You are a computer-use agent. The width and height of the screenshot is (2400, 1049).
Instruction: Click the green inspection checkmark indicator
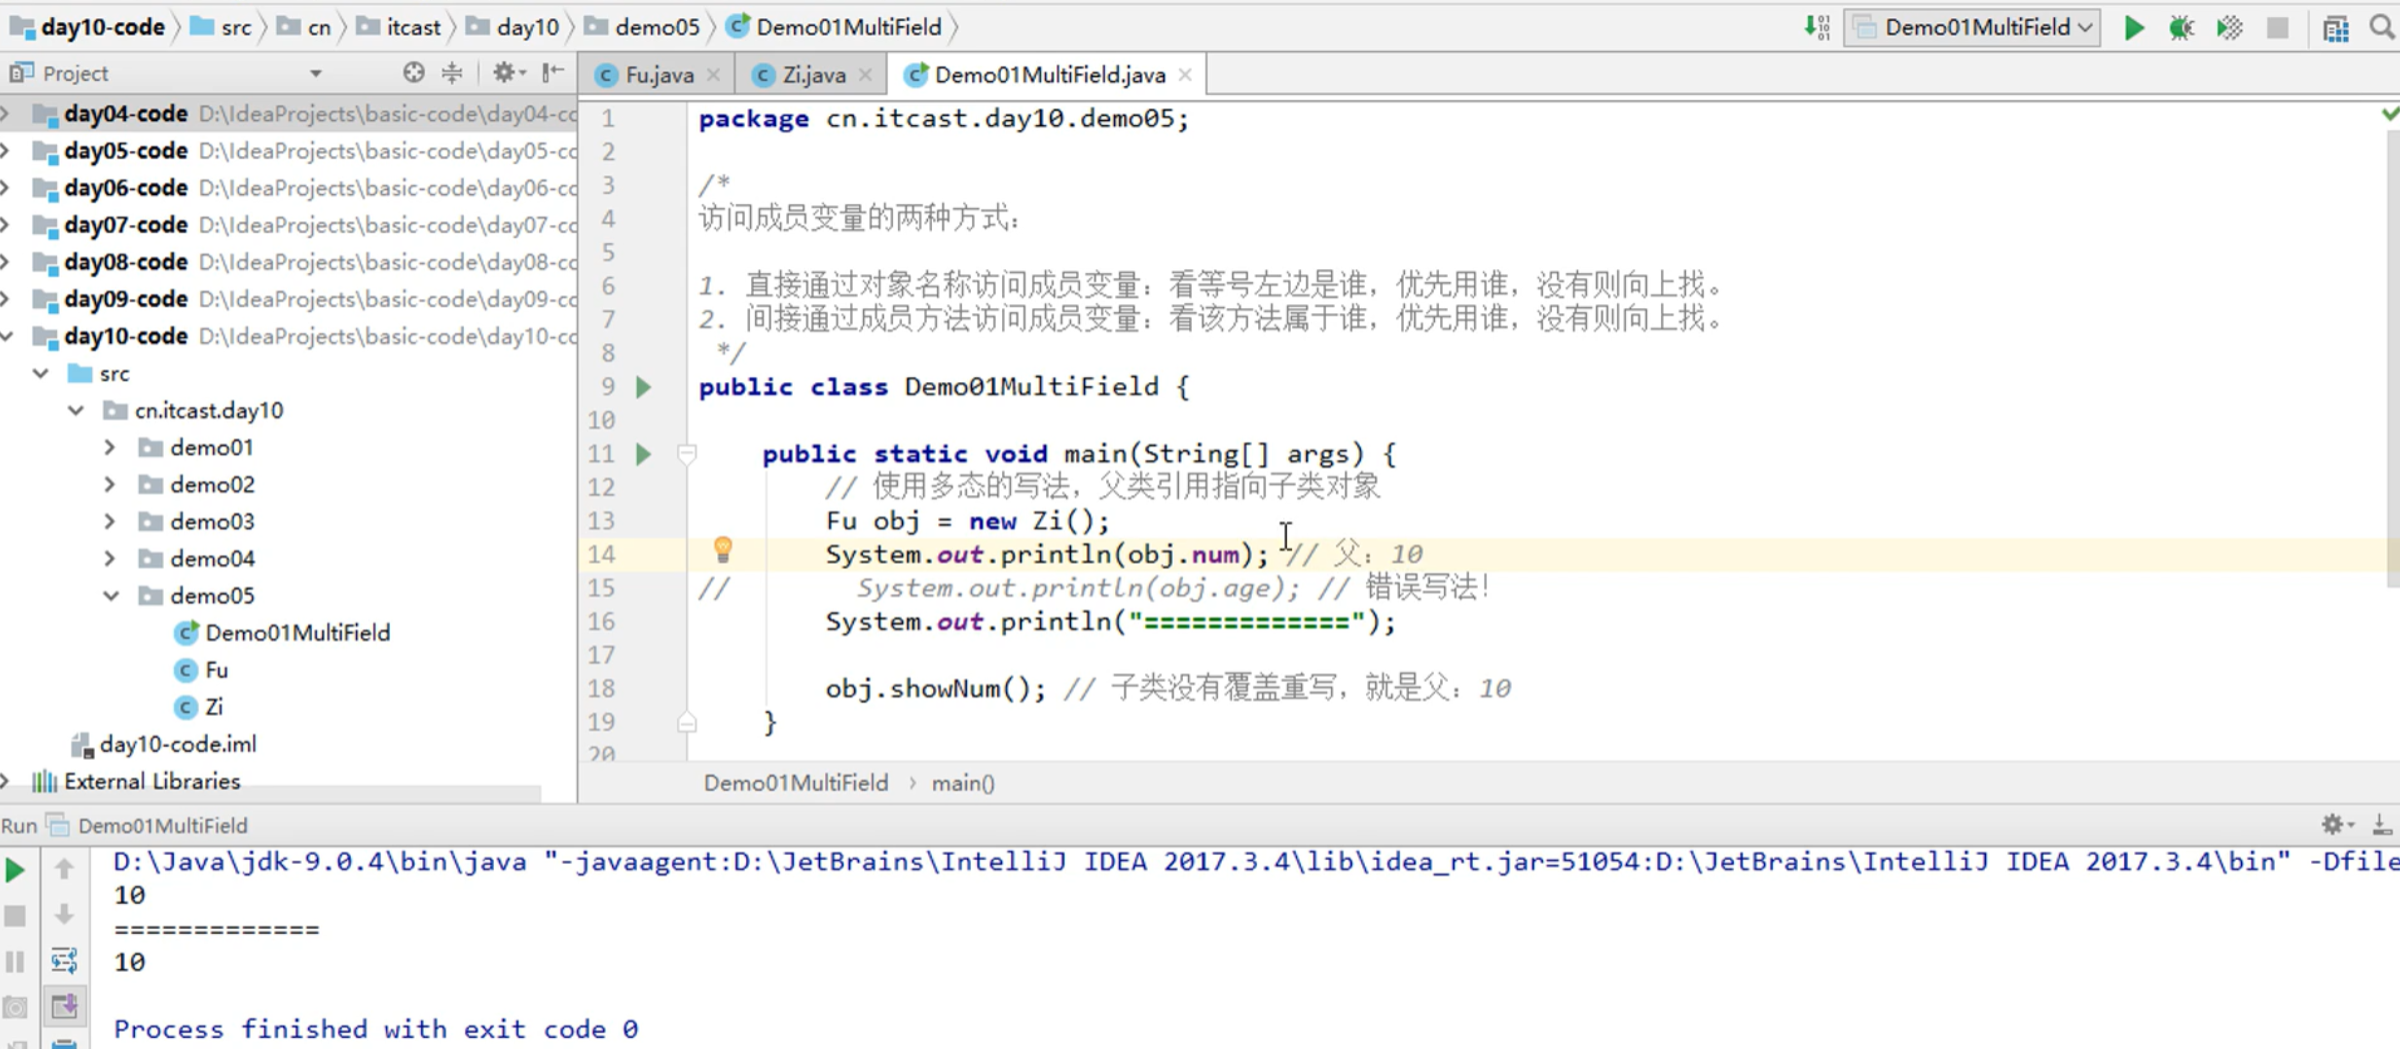pyautogui.click(x=2390, y=114)
